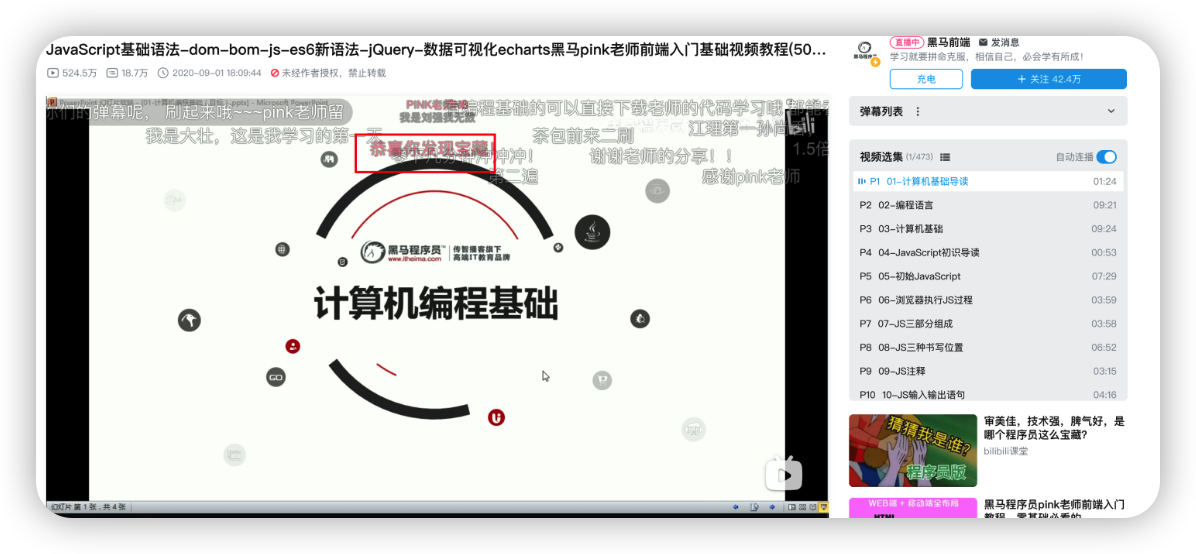Screen dimensions: 1196x554
Task: Select P7 07-JS三部分组成 episode
Action: tap(988, 324)
